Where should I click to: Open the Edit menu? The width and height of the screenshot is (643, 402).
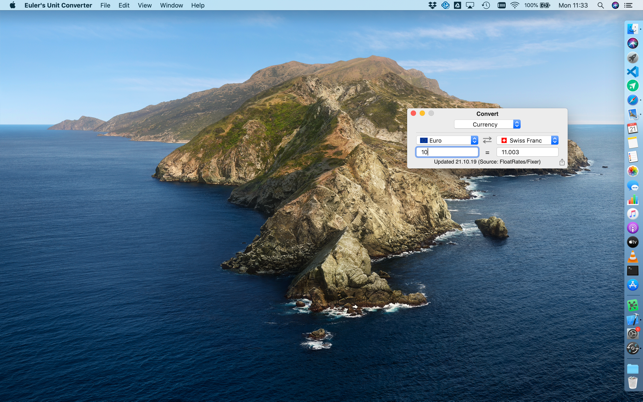(124, 6)
